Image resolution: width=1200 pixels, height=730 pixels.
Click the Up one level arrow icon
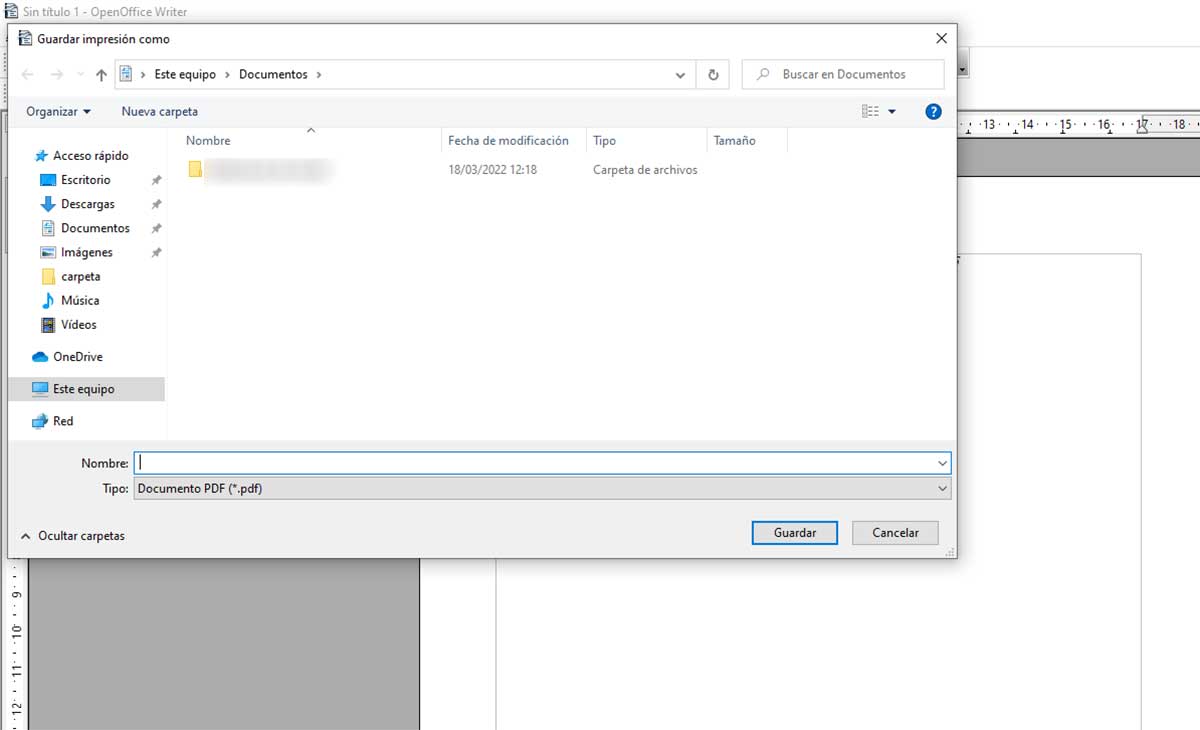(101, 75)
